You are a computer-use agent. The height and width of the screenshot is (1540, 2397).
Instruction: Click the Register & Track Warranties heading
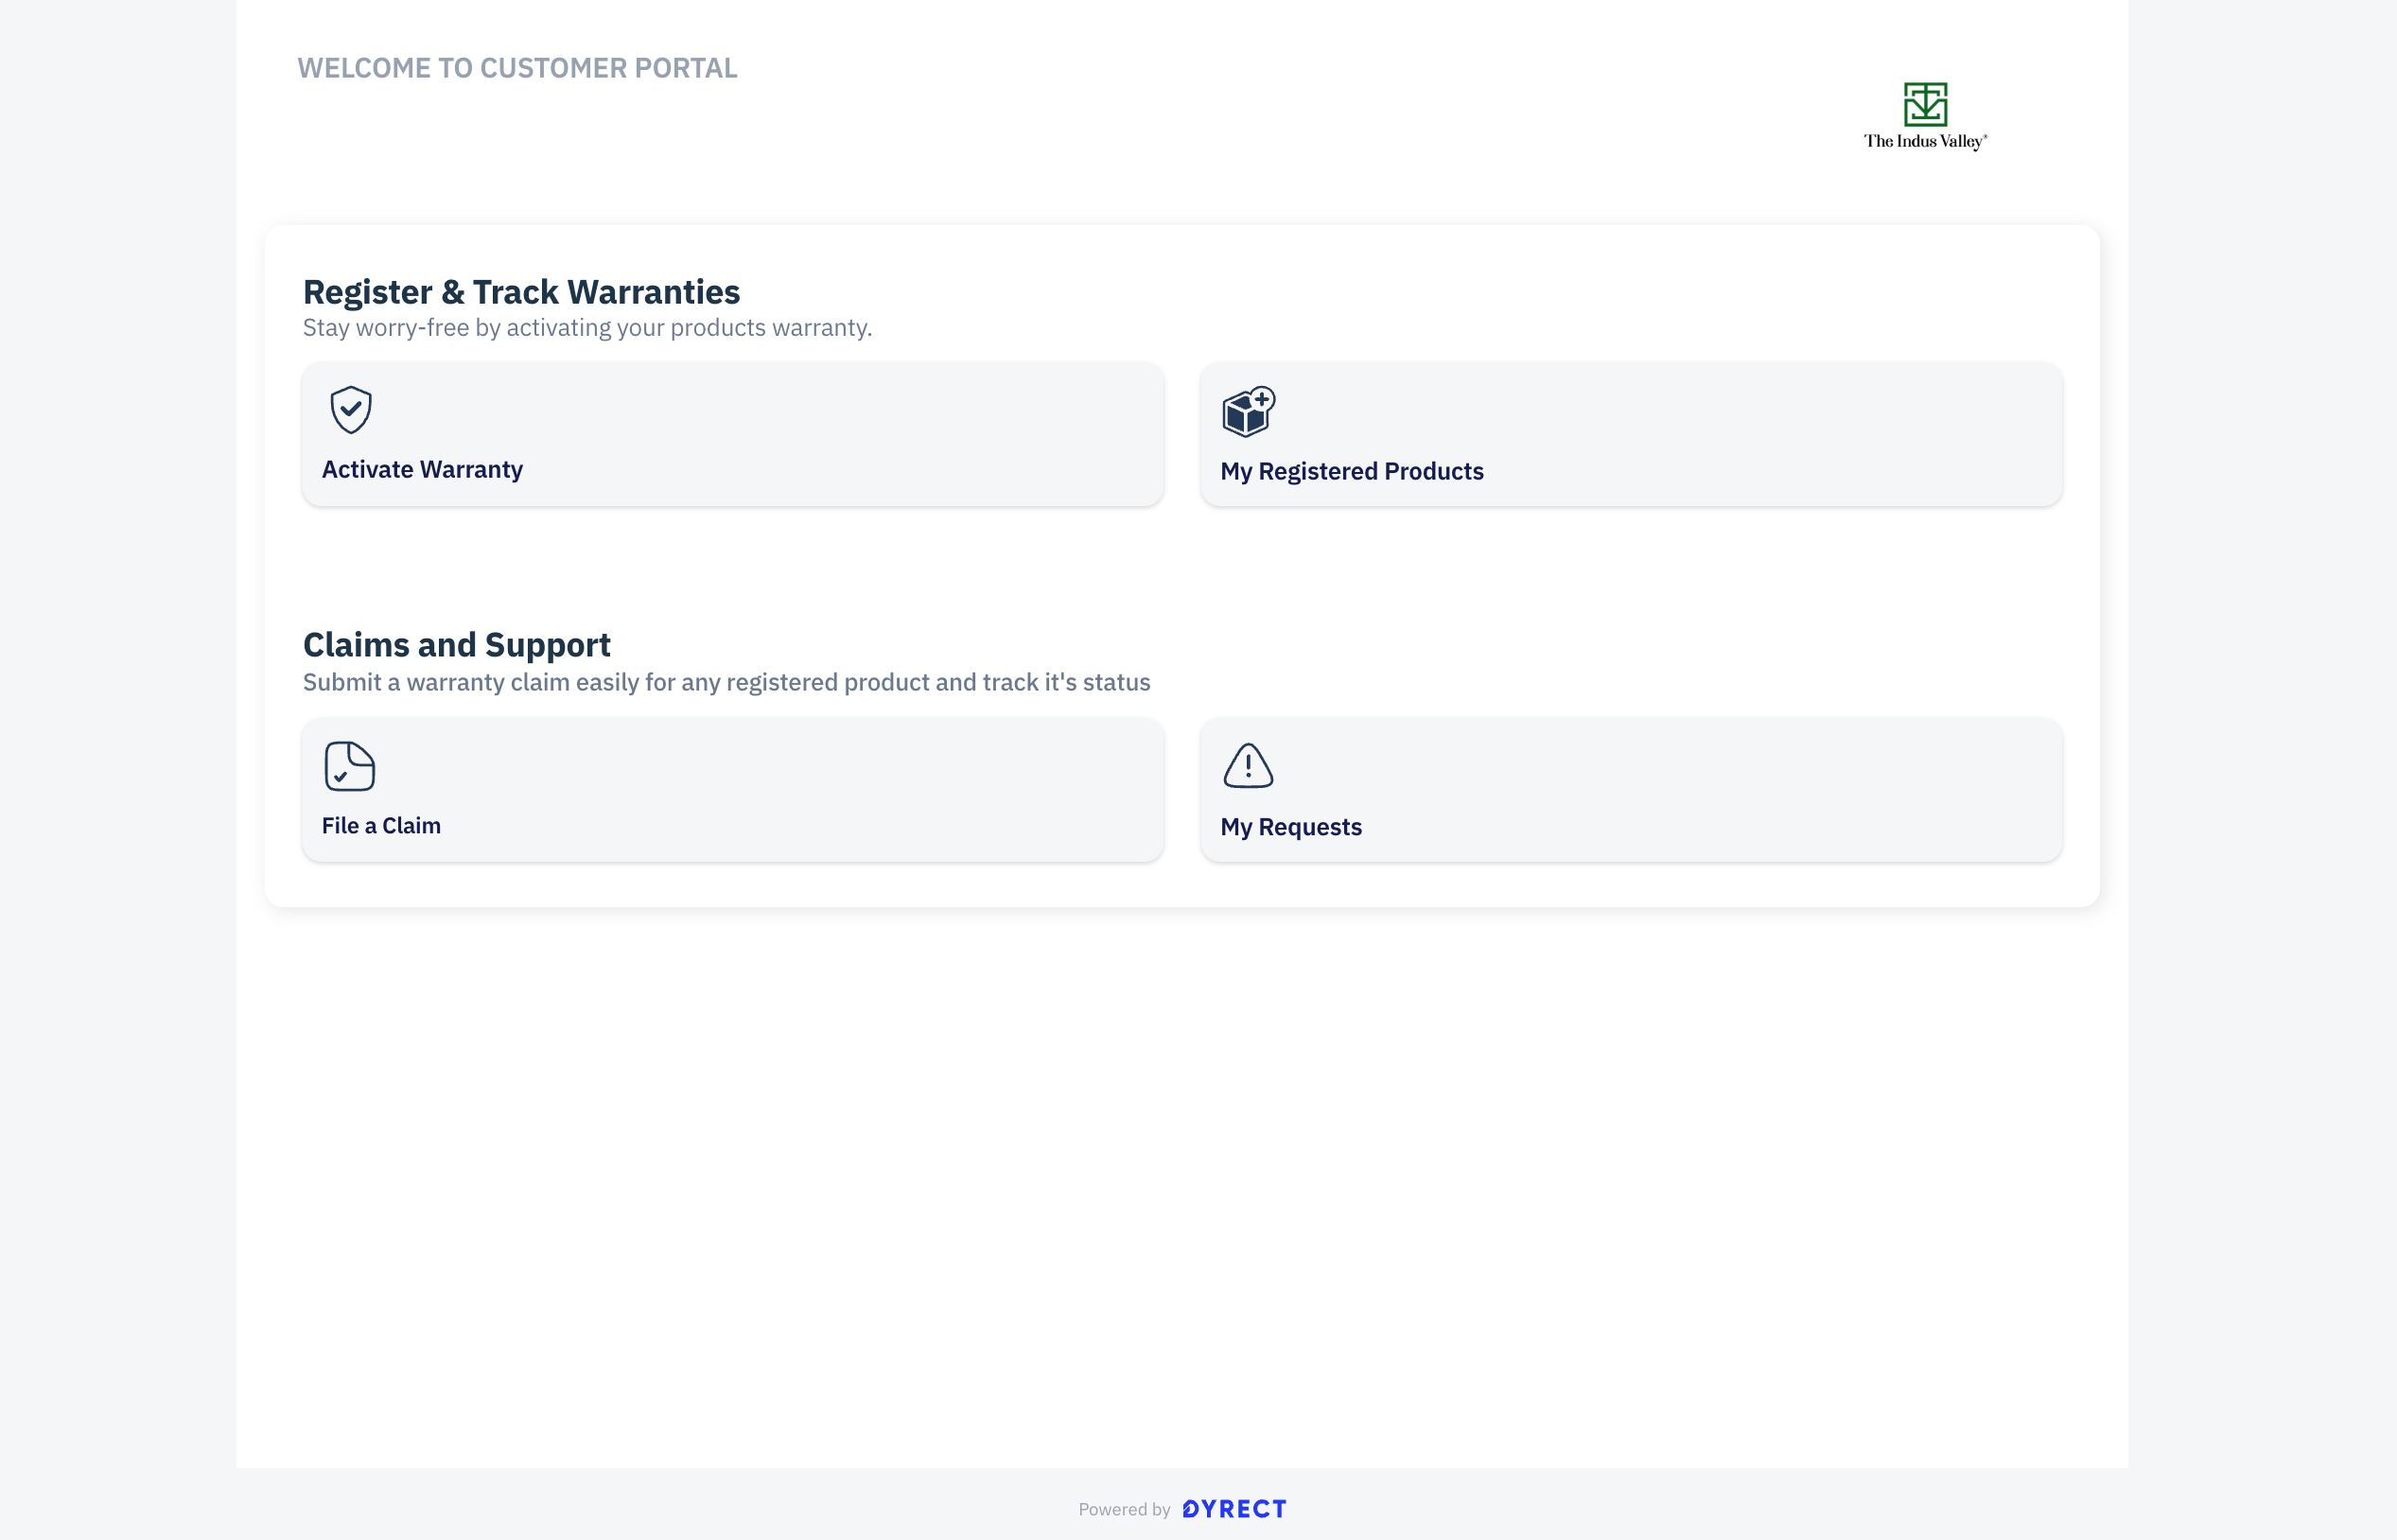coord(521,292)
